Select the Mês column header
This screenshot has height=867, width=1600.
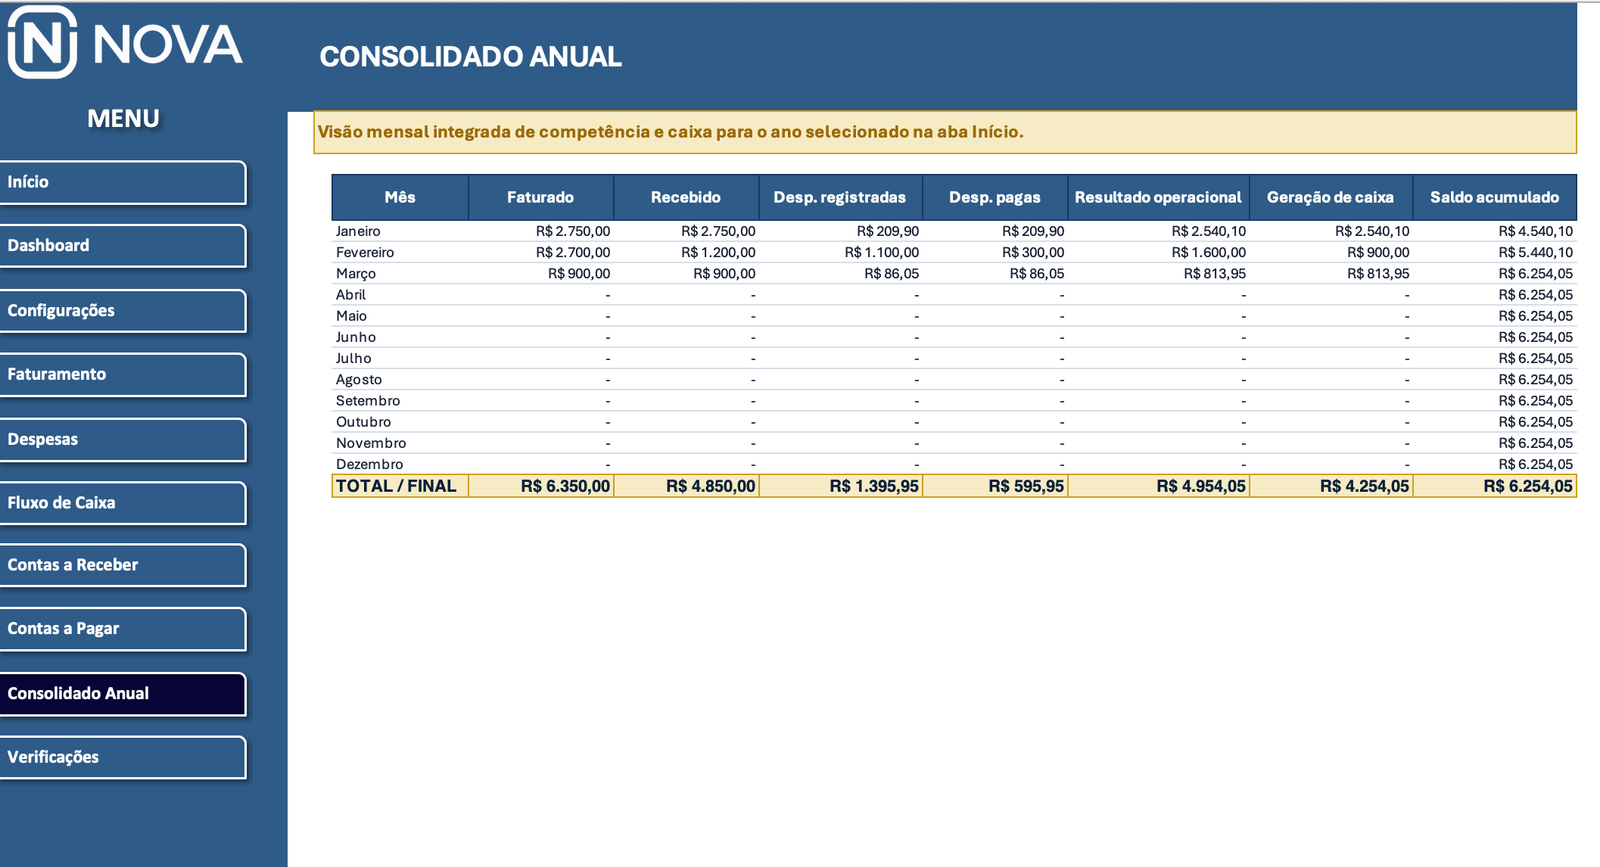click(400, 197)
